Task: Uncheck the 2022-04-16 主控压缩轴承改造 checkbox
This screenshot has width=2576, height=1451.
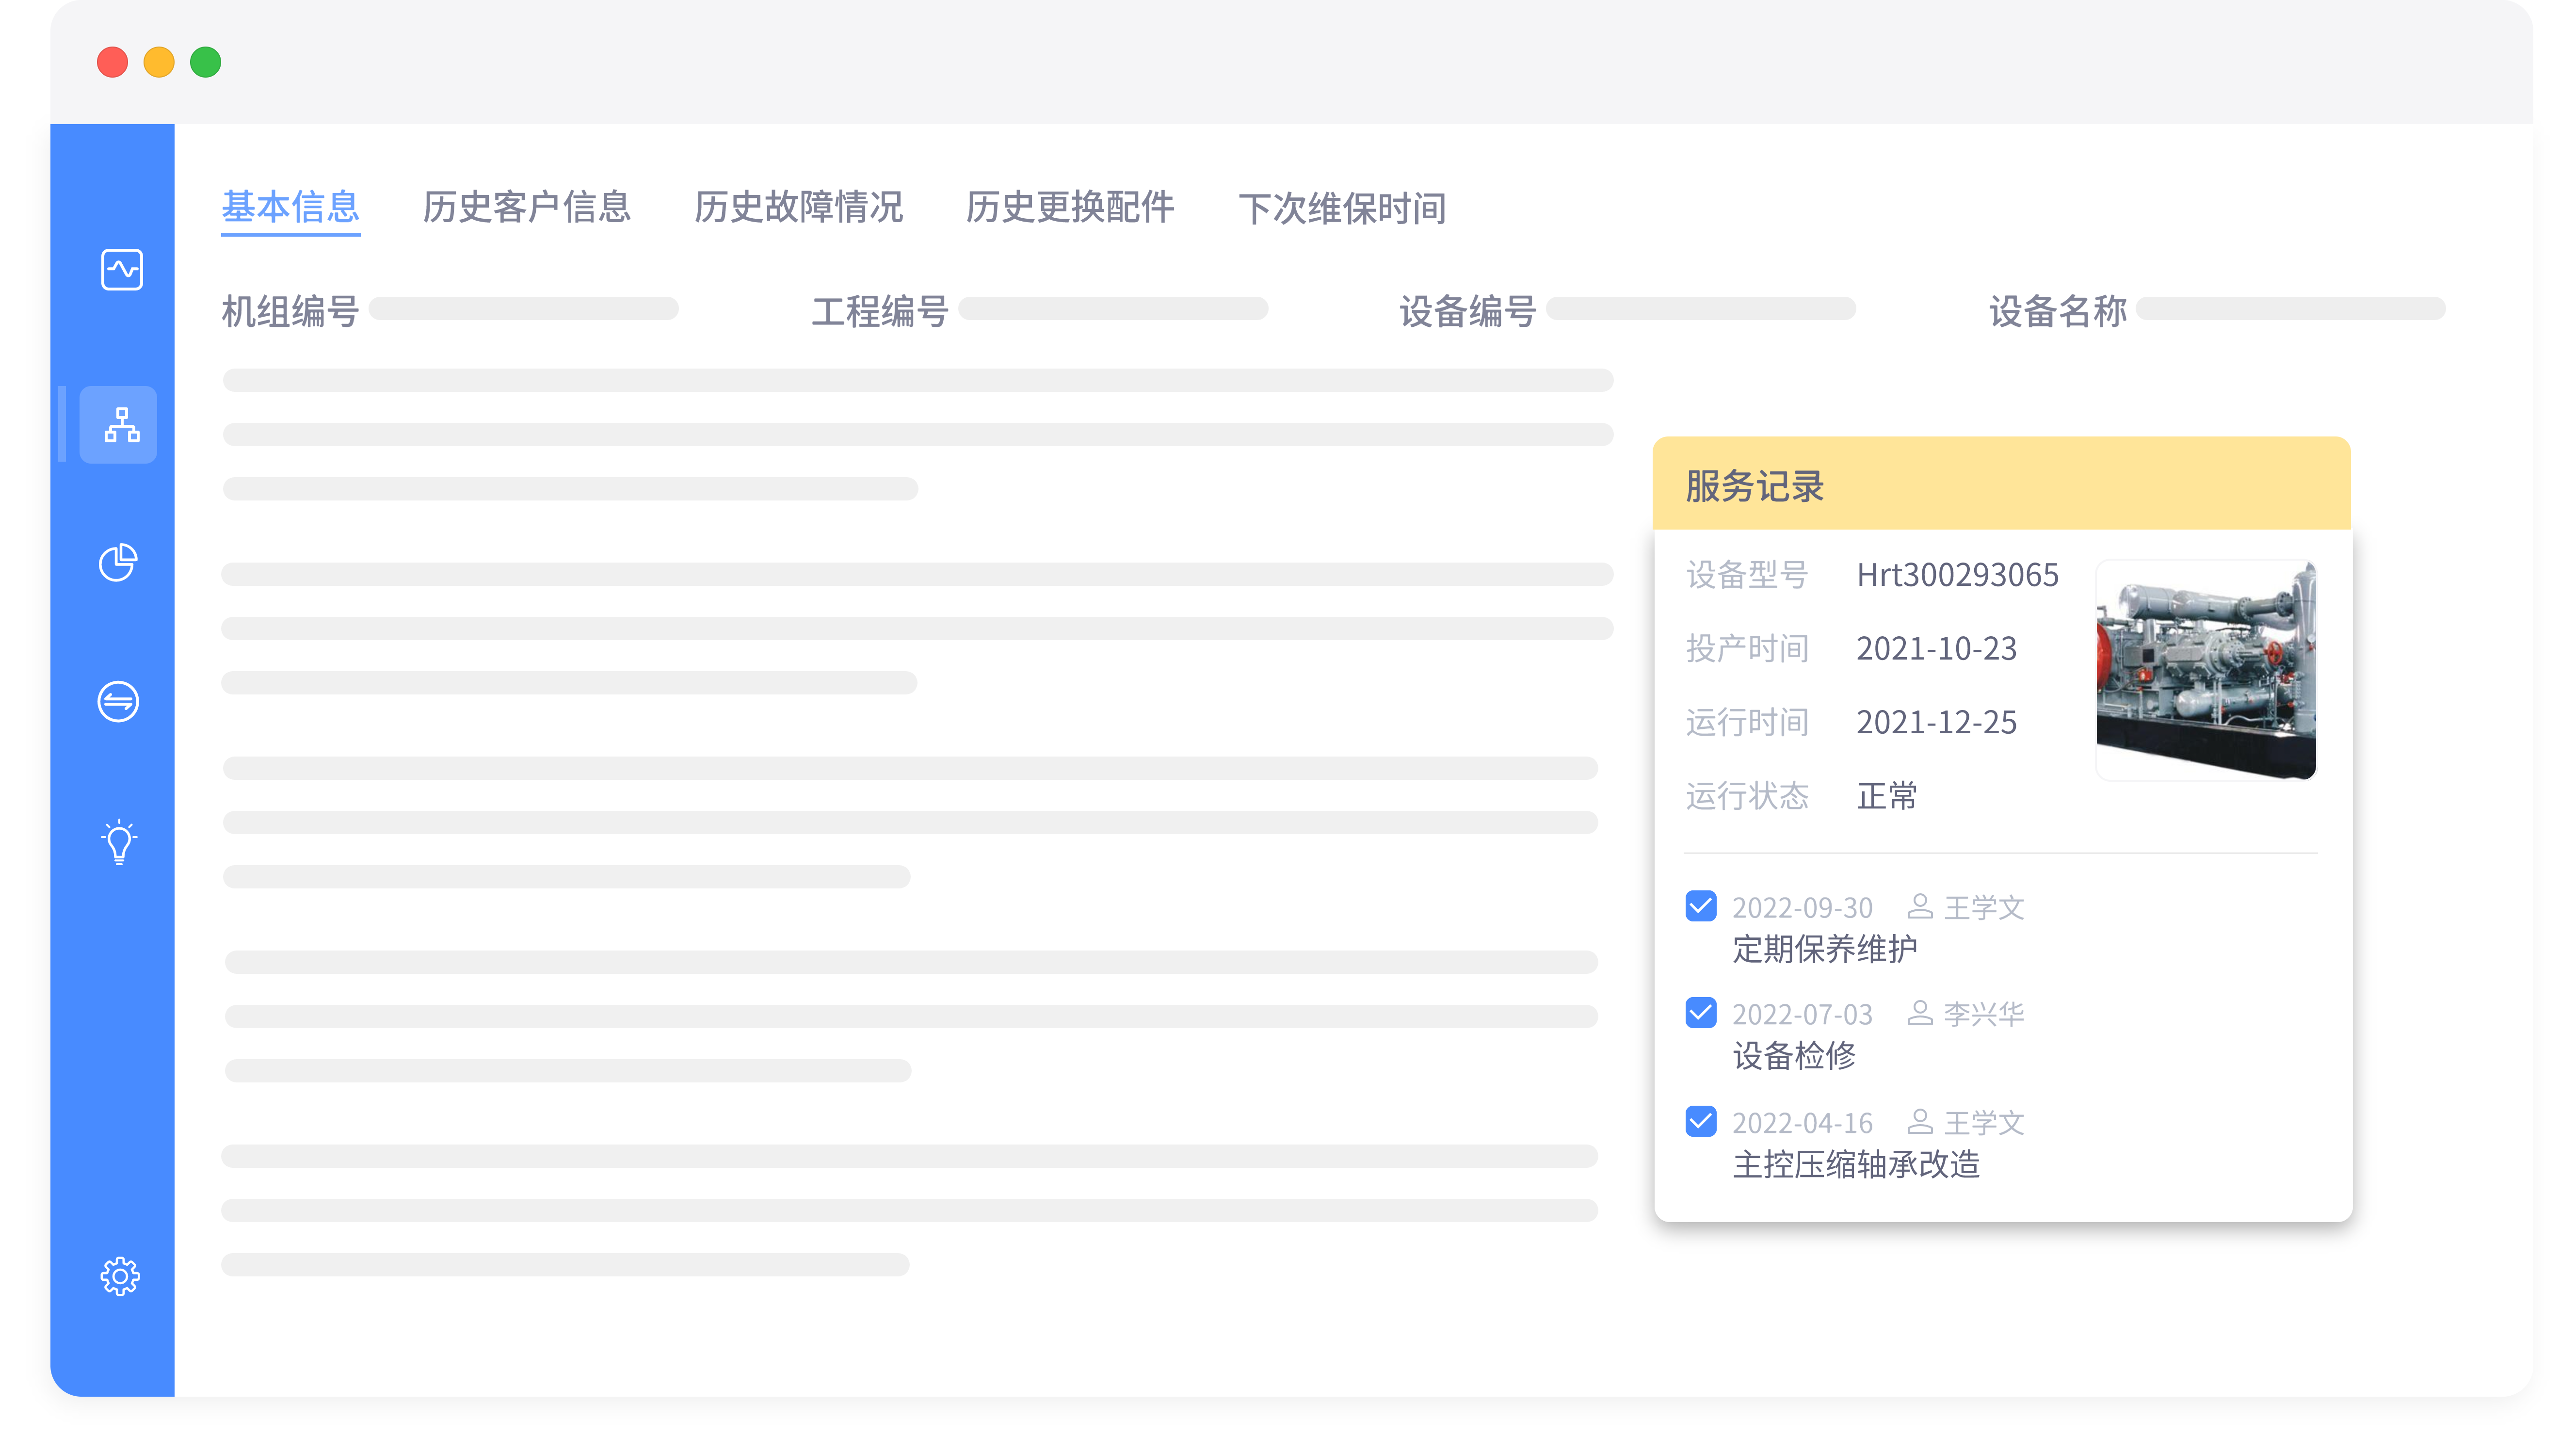Action: point(1700,1121)
